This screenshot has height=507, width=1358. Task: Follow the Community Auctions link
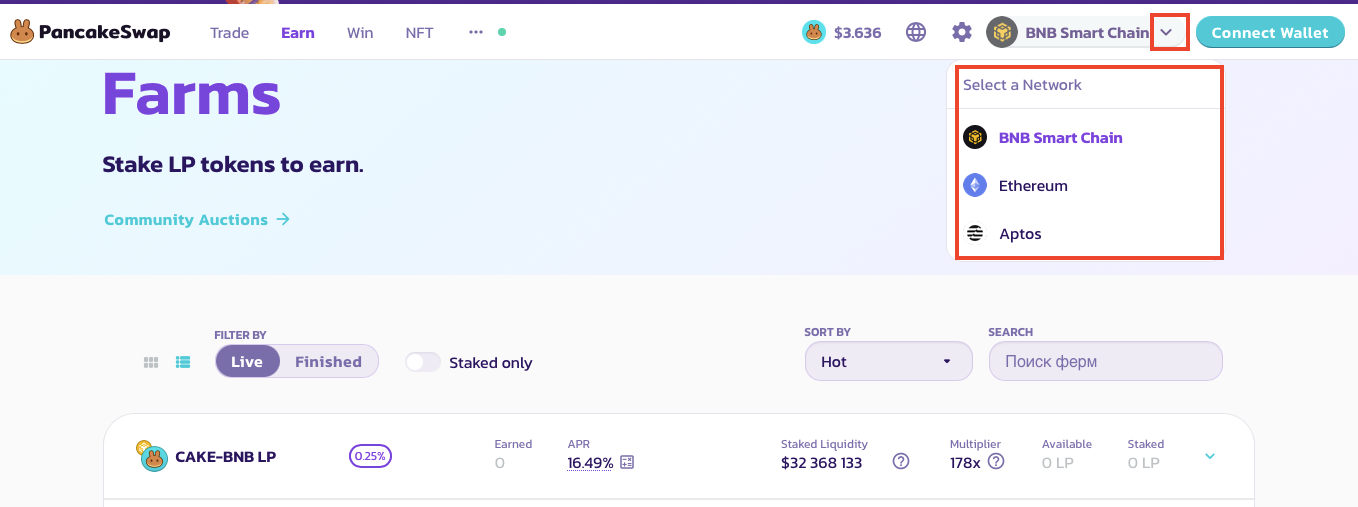click(196, 220)
